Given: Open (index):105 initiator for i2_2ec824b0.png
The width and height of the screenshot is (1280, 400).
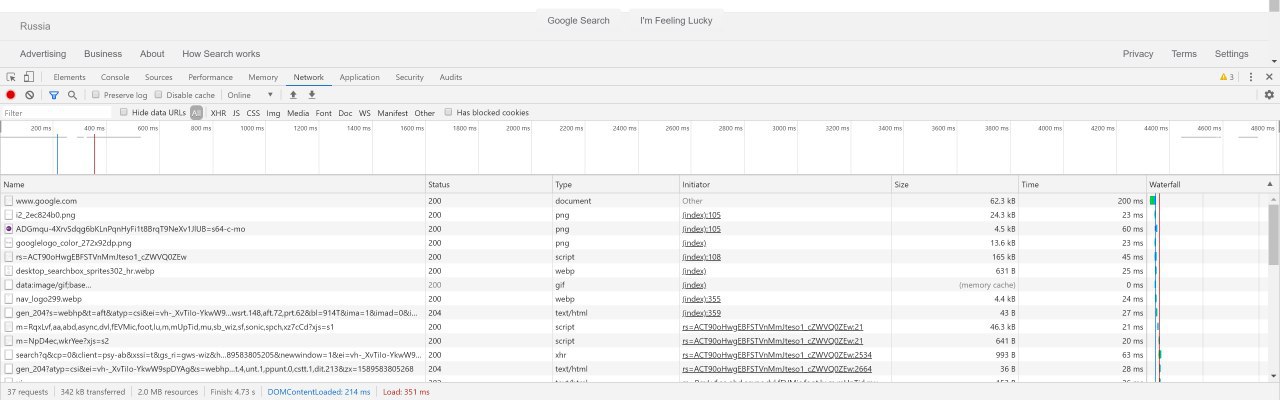Looking at the screenshot, I should click(701, 215).
